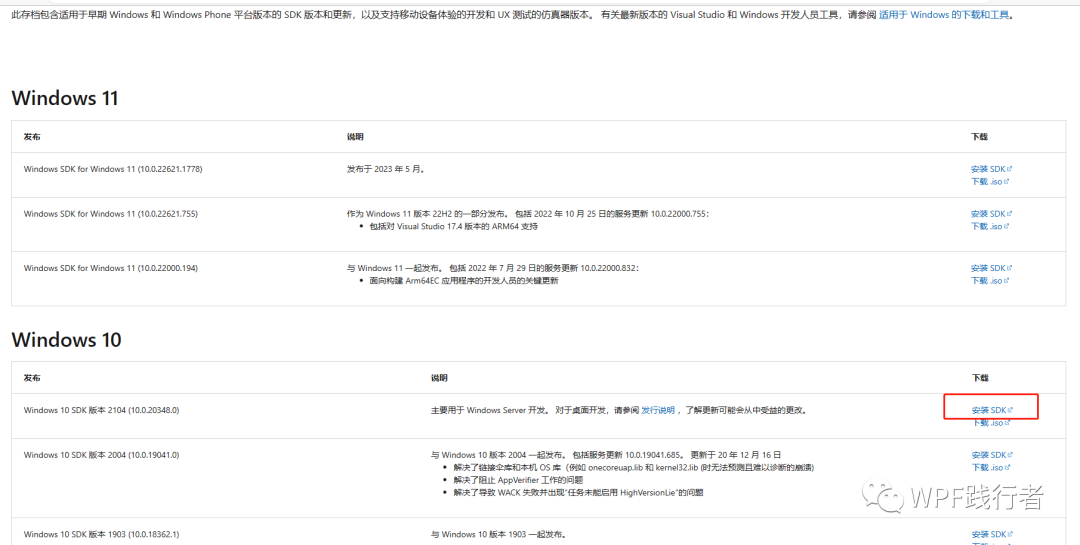The width and height of the screenshot is (1080, 545).
Task: Click bullet 解决了阻止 AppVerifier 工作的问题
Action: click(x=518, y=480)
